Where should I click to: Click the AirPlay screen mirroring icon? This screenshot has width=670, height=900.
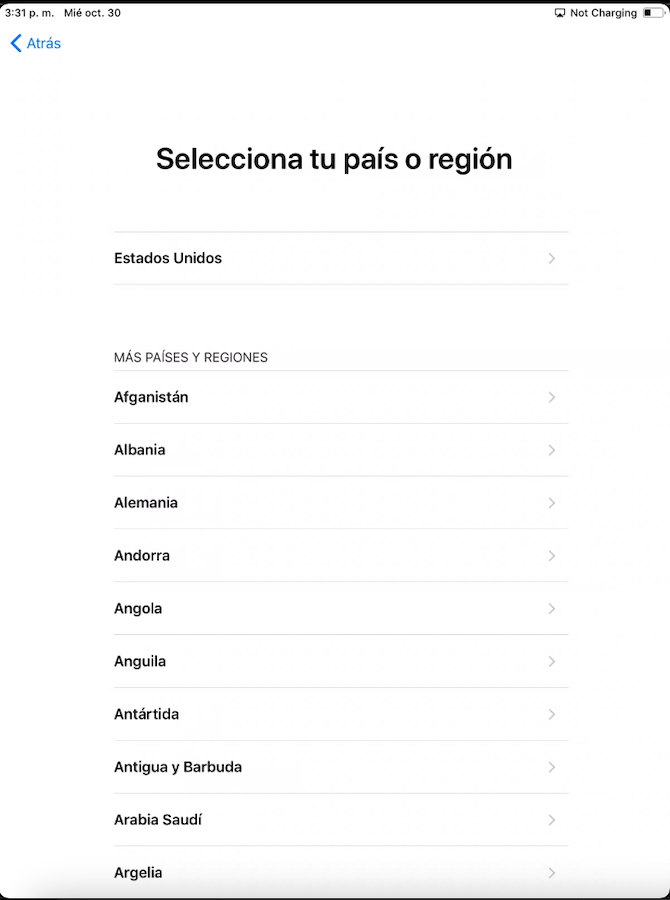[x=560, y=13]
